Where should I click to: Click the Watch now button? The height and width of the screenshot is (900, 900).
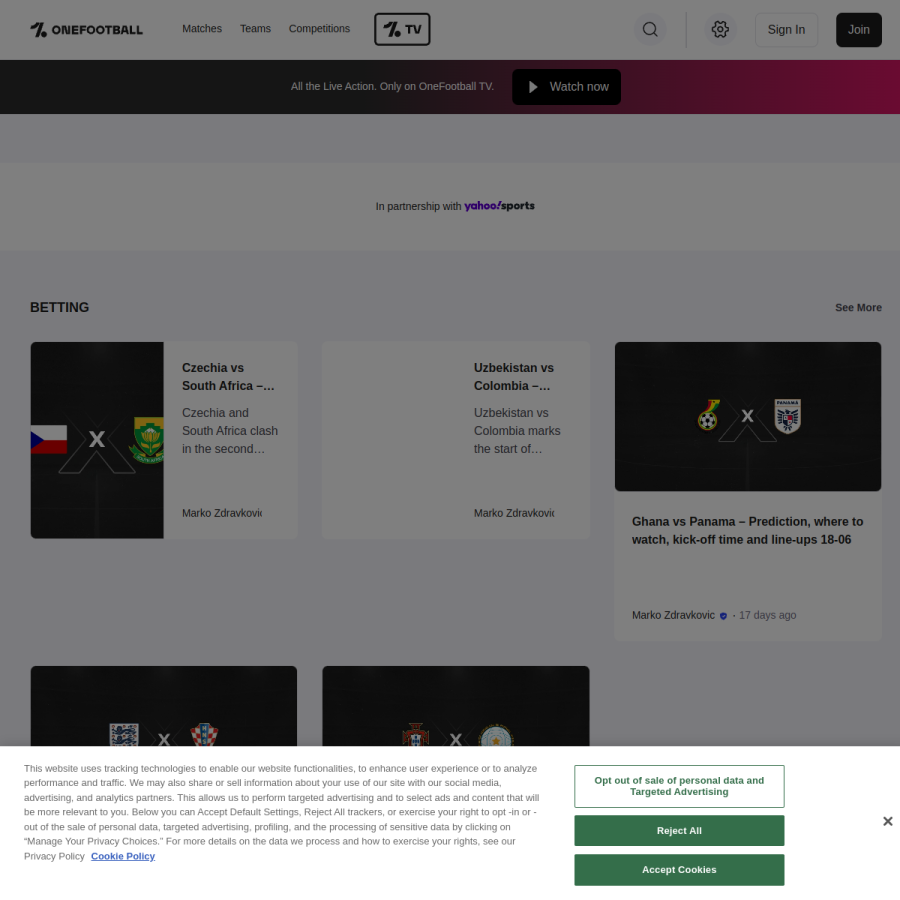567,87
